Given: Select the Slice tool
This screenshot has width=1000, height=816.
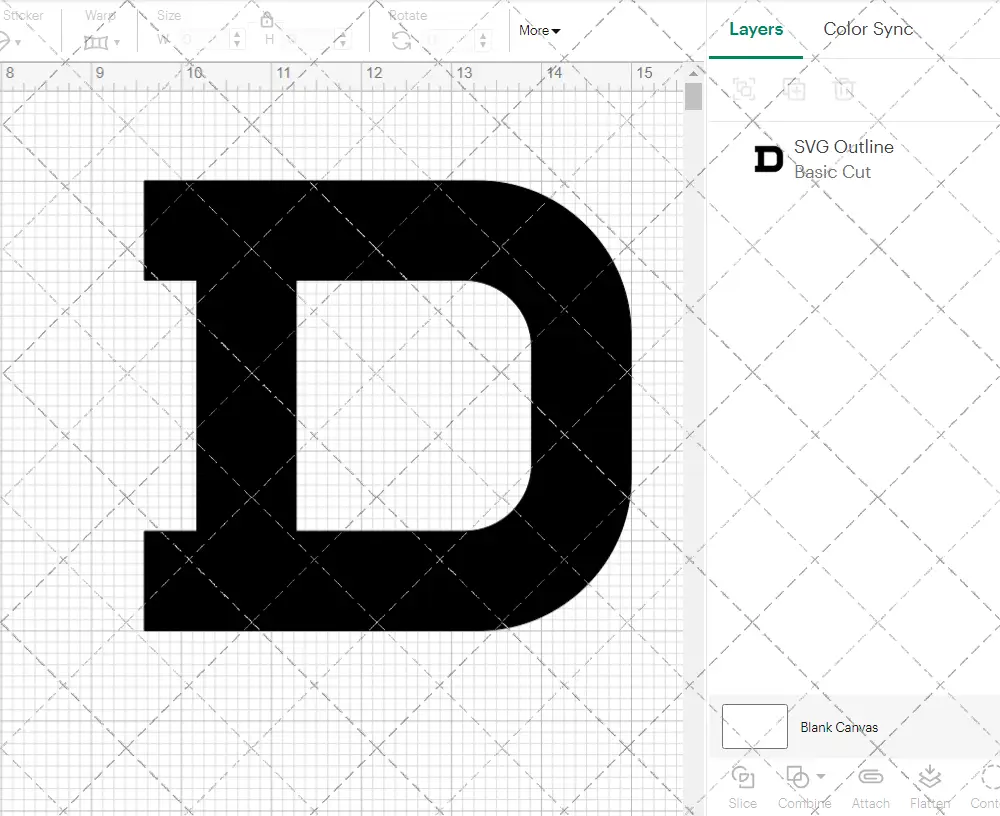Looking at the screenshot, I should coord(742,786).
